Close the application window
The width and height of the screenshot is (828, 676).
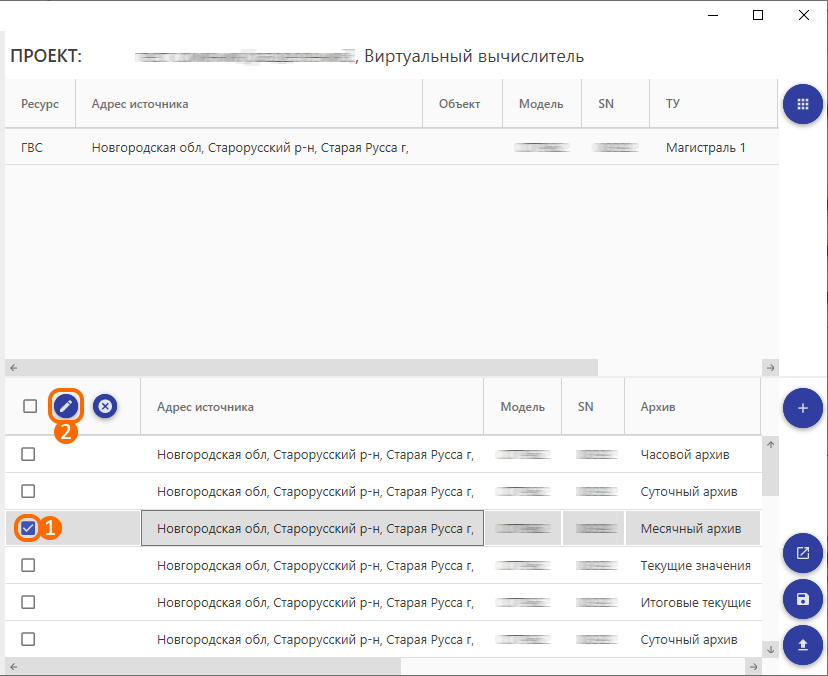pyautogui.click(x=804, y=15)
